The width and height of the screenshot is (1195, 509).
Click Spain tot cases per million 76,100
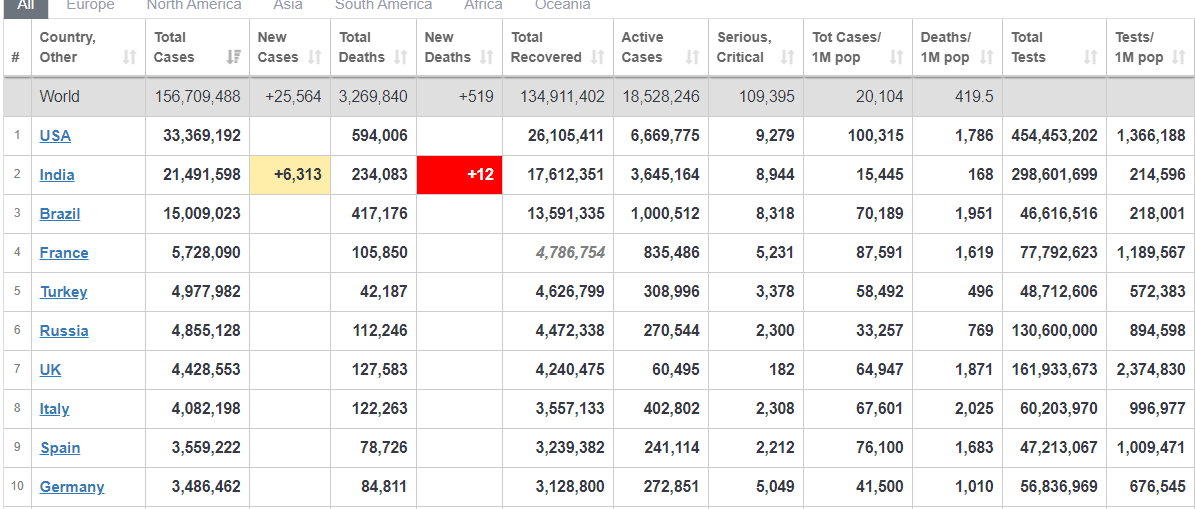(880, 447)
